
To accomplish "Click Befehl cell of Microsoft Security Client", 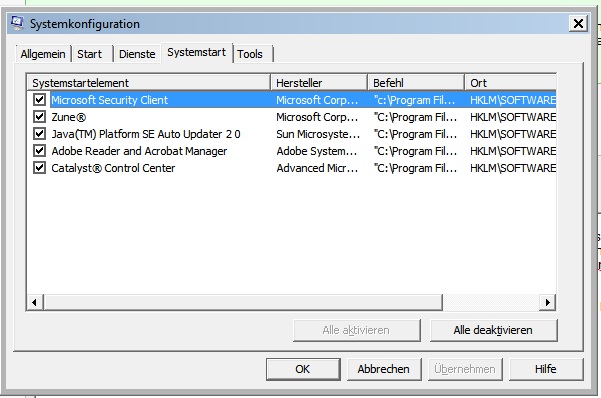I will (x=415, y=100).
